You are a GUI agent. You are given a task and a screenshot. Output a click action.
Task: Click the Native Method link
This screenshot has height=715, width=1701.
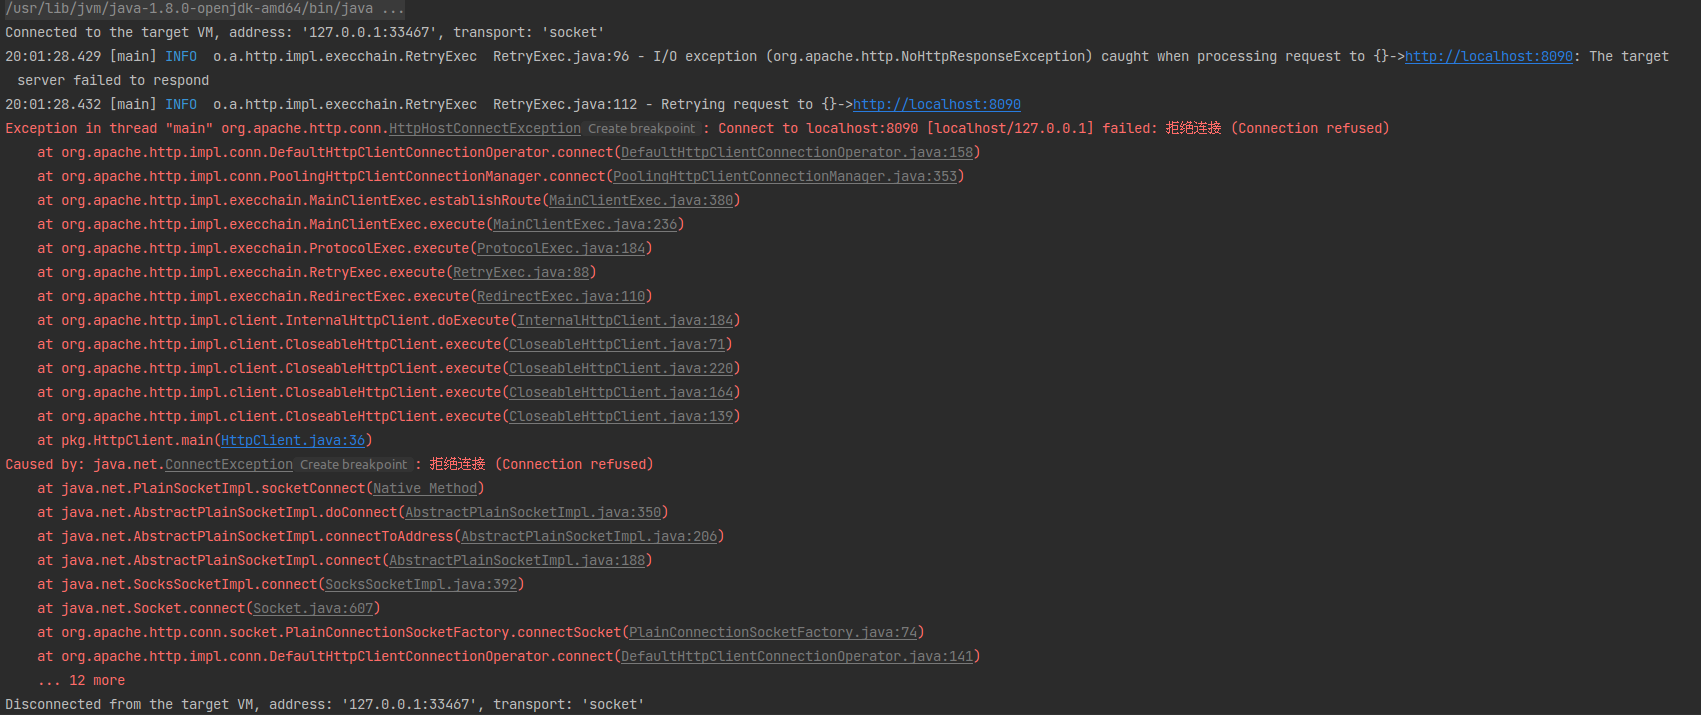pyautogui.click(x=425, y=488)
